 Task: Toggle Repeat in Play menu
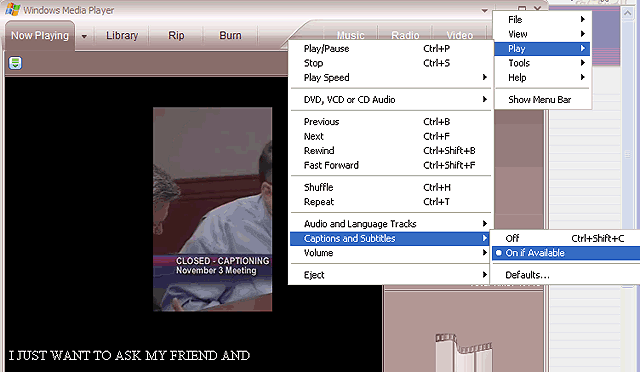(390, 202)
